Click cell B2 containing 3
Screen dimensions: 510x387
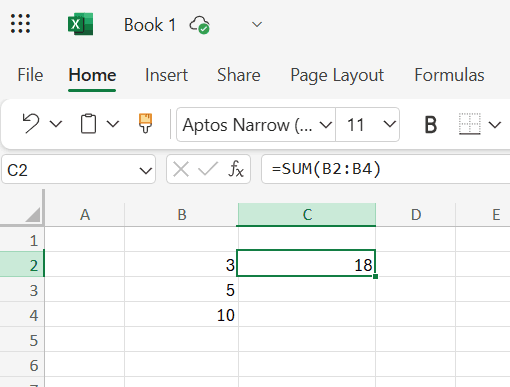click(x=181, y=265)
